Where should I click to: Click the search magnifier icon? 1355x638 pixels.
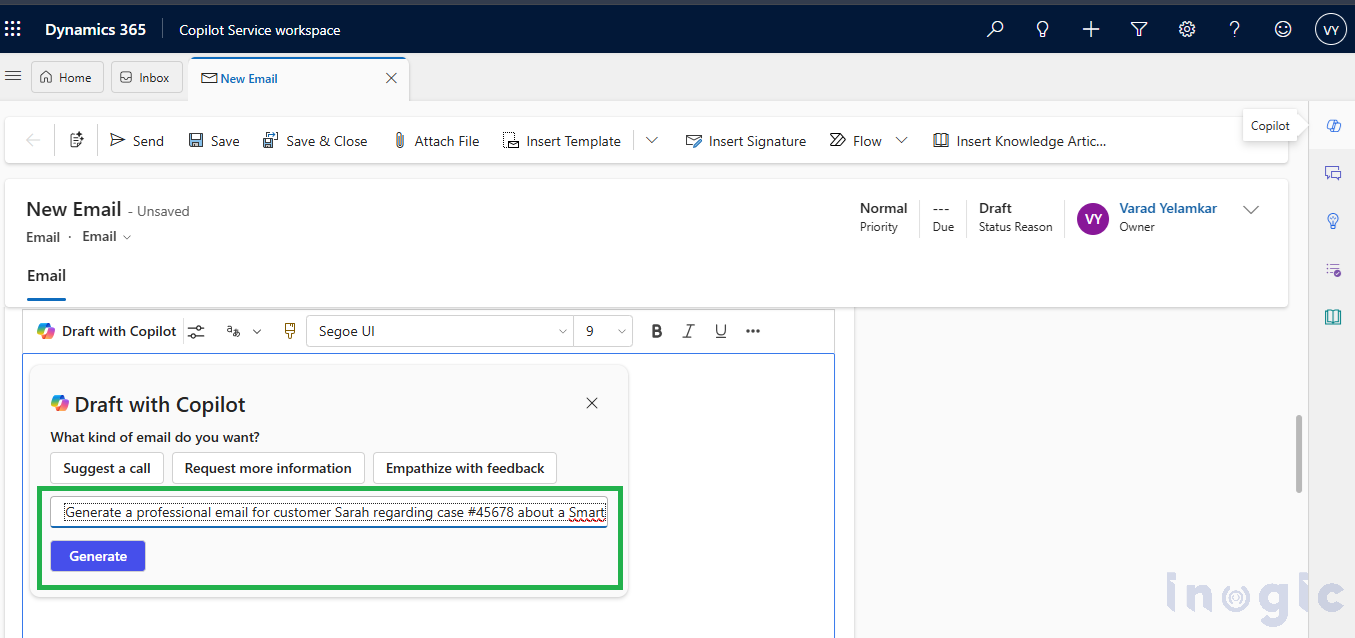995,30
